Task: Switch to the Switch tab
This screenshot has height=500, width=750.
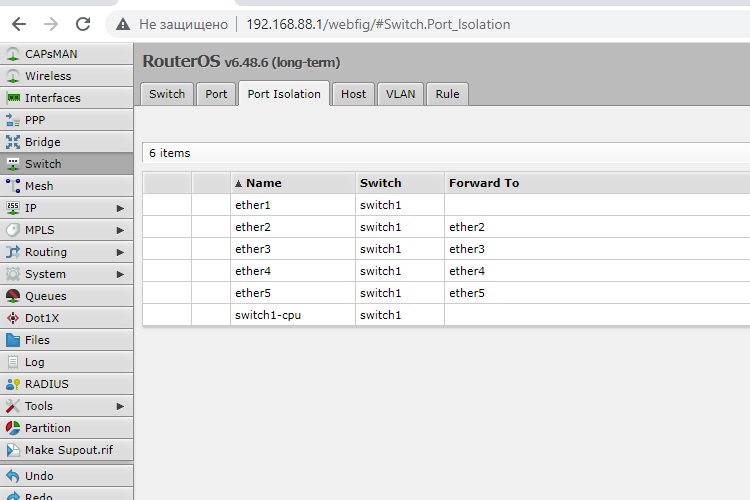Action: click(x=167, y=94)
